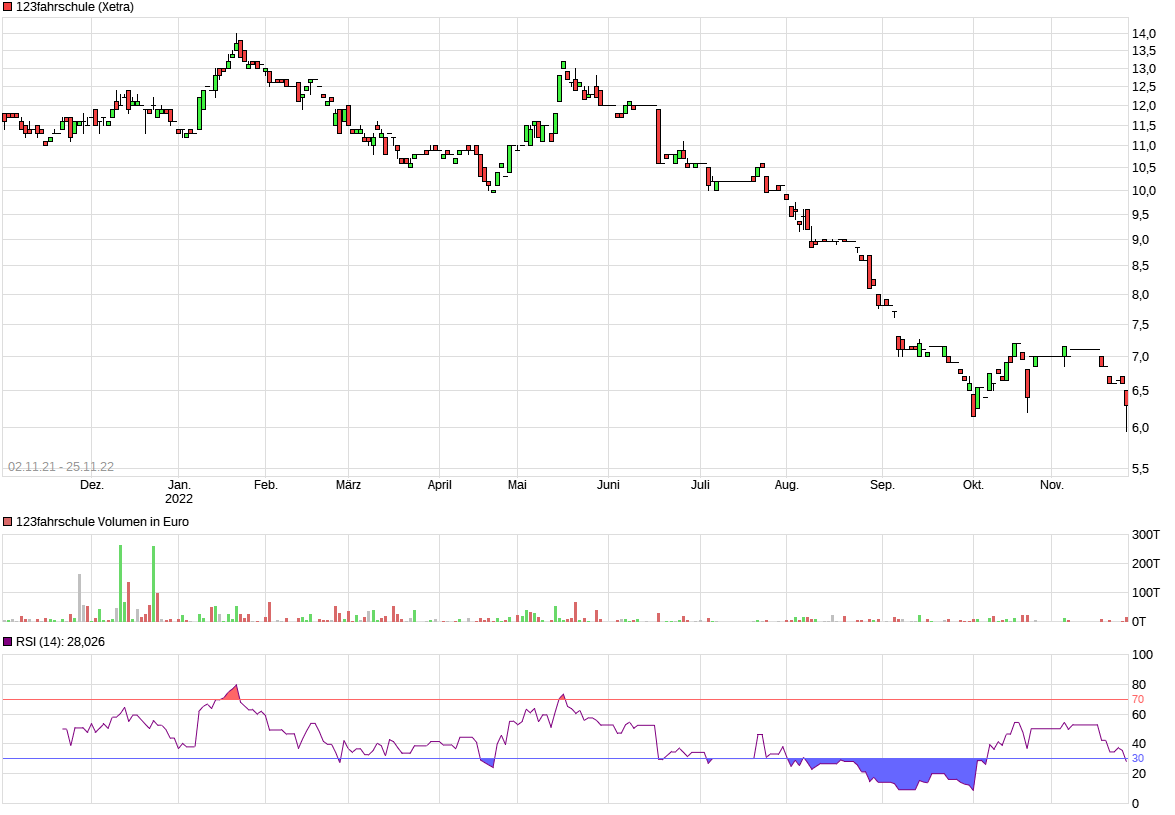Click the 'April' month label
The width and height of the screenshot is (1175, 815).
439,485
